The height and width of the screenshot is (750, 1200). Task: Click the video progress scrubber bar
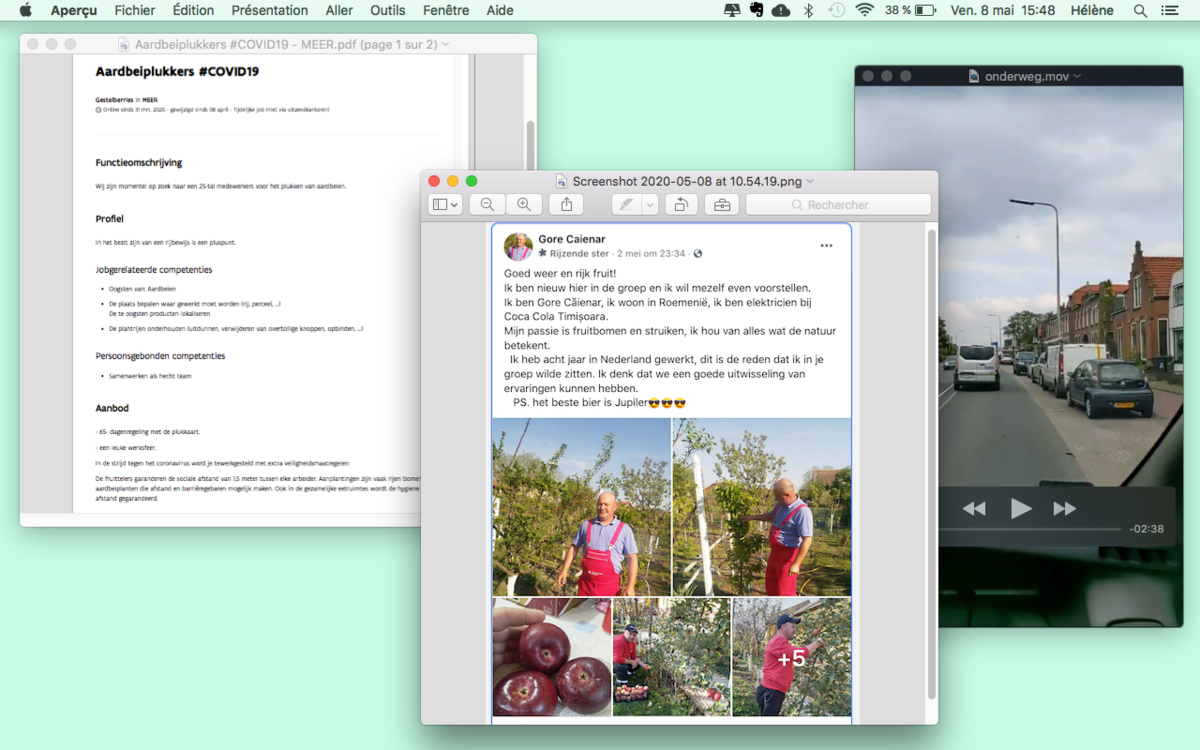(1030, 529)
